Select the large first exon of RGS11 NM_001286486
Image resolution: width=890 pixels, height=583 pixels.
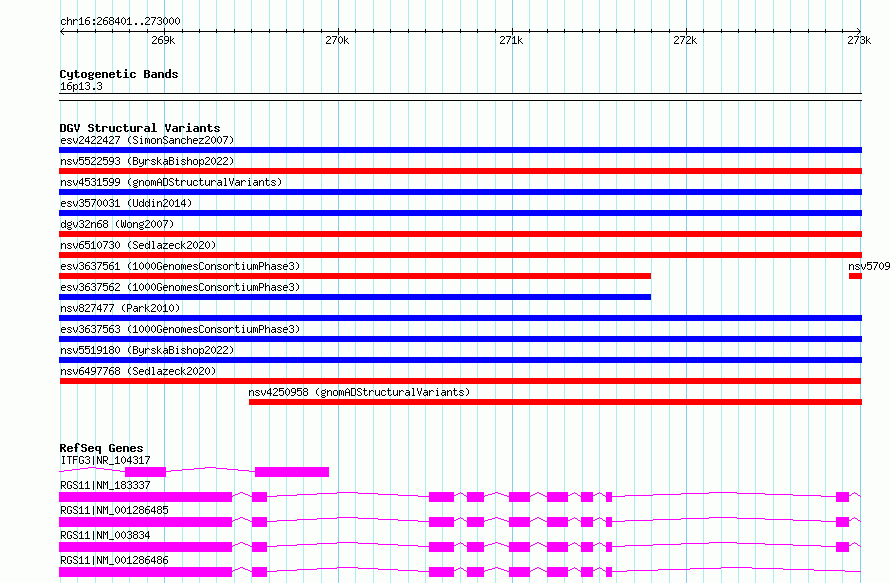tap(145, 572)
